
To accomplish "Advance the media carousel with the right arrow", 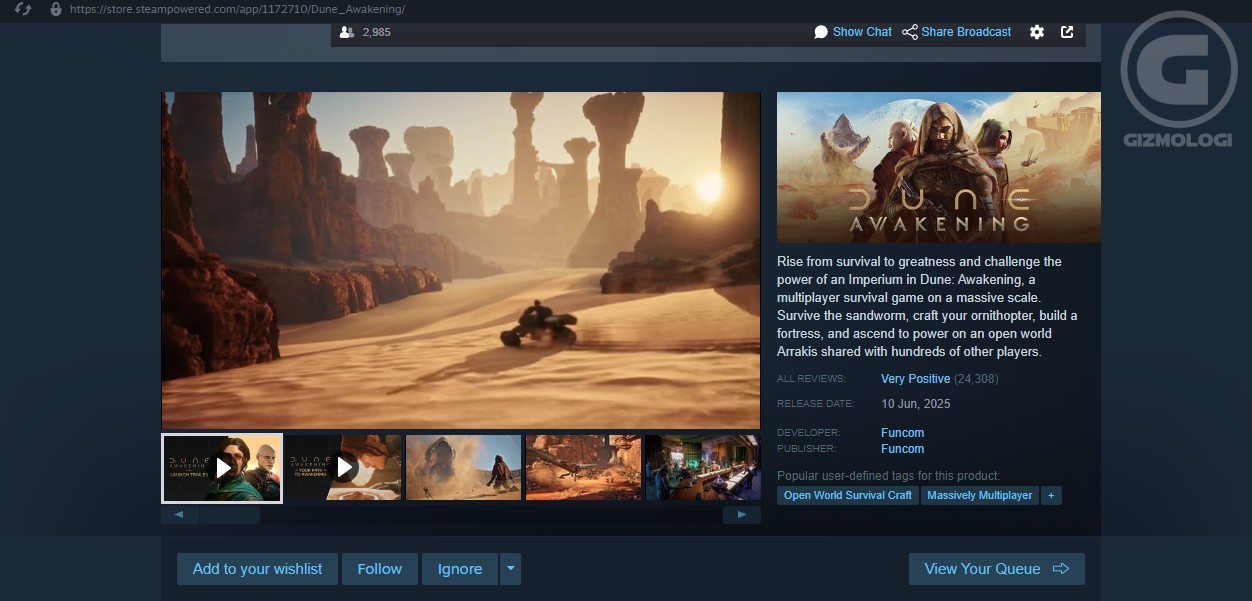I will pos(741,514).
